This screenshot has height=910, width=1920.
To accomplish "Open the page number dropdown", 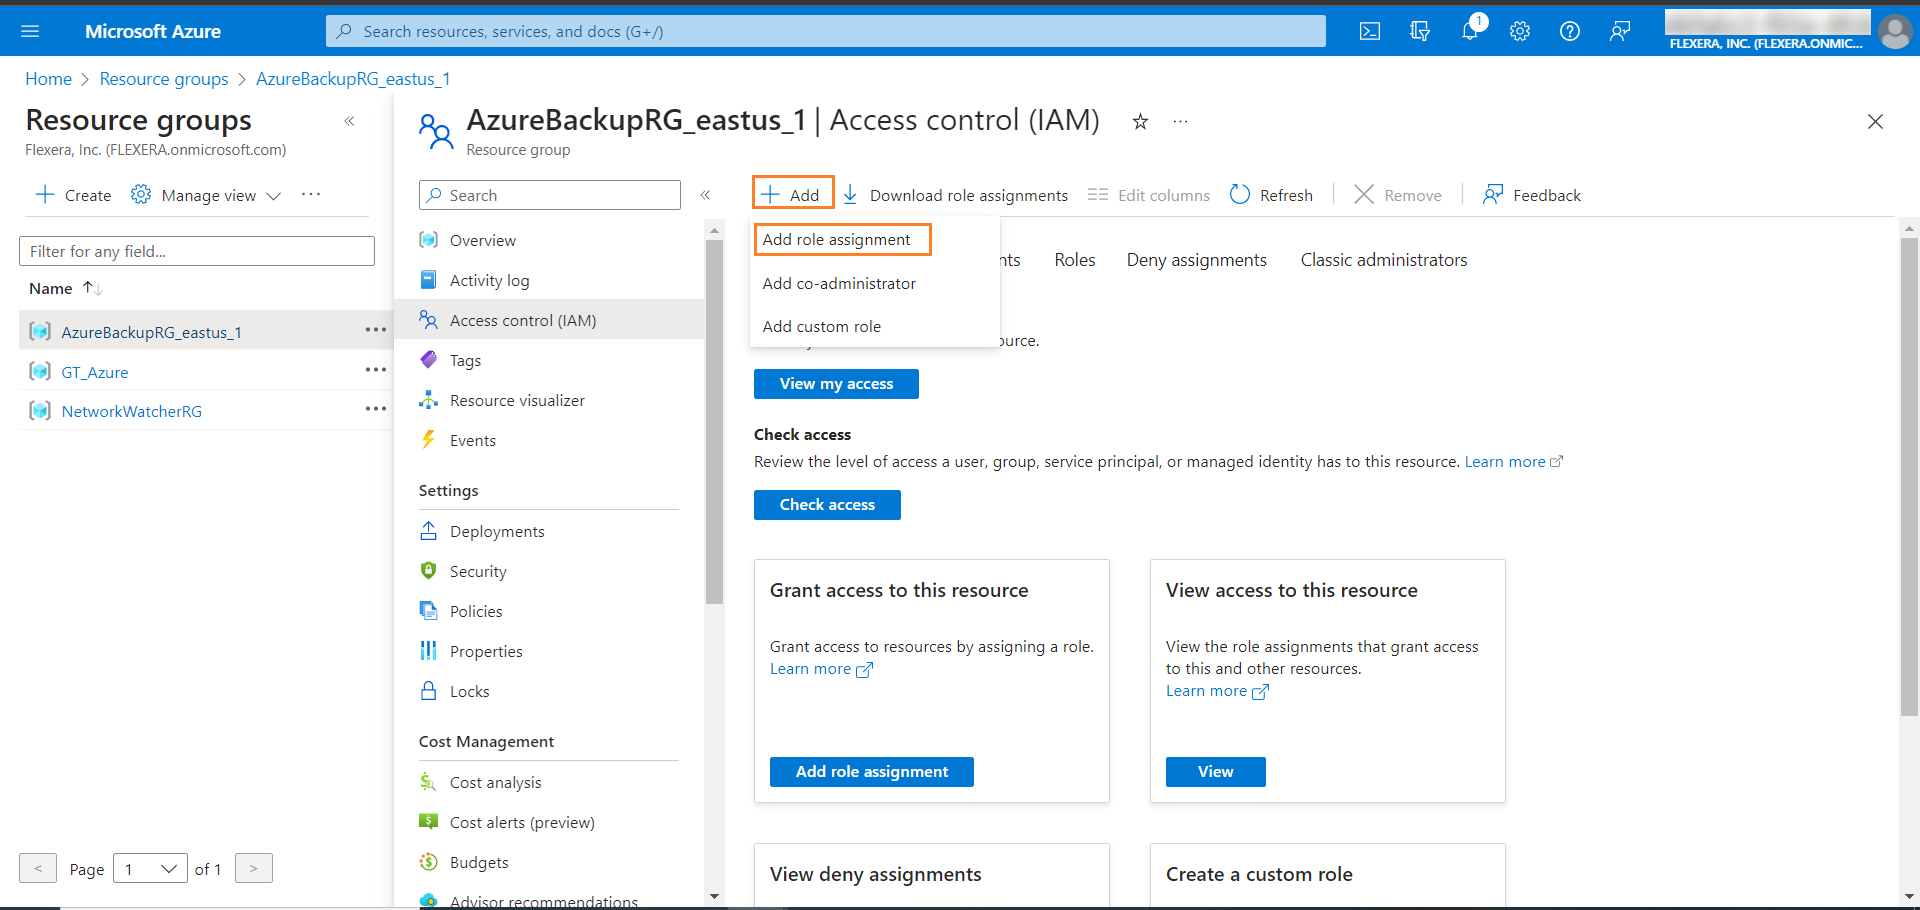I will (x=150, y=869).
